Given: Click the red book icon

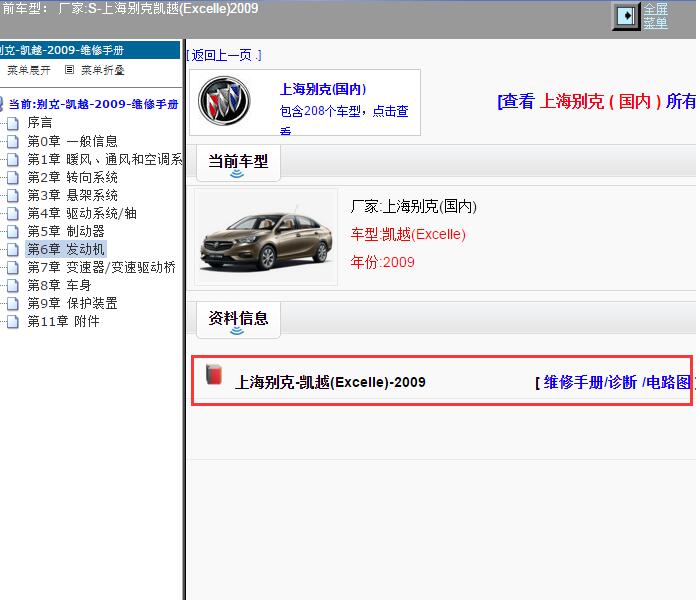Looking at the screenshot, I should click(214, 374).
